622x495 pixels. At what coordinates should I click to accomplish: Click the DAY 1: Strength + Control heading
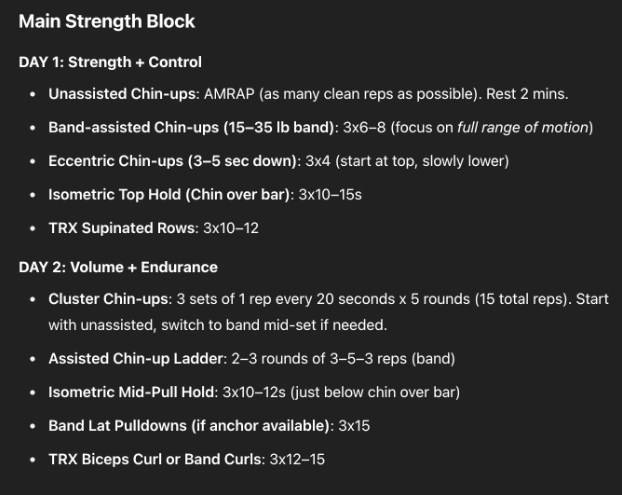point(110,62)
